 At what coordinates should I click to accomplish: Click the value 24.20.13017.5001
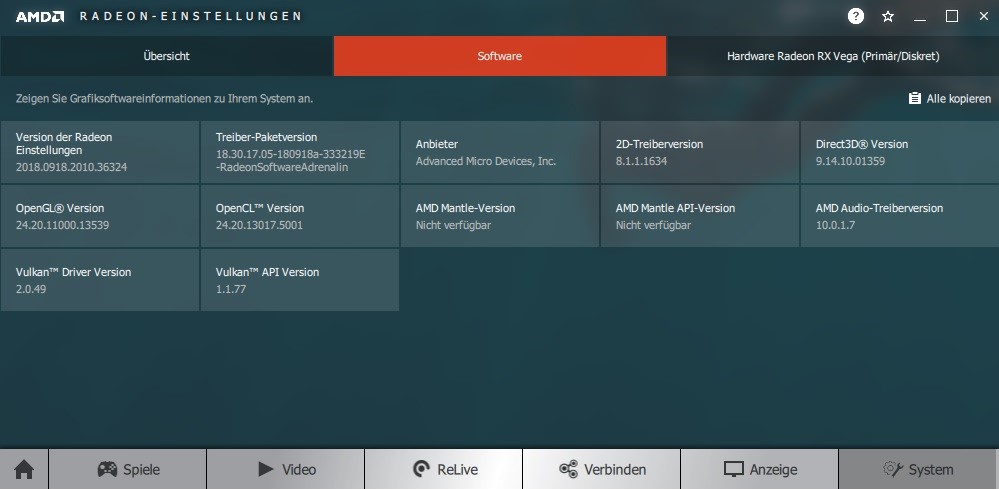(x=259, y=225)
